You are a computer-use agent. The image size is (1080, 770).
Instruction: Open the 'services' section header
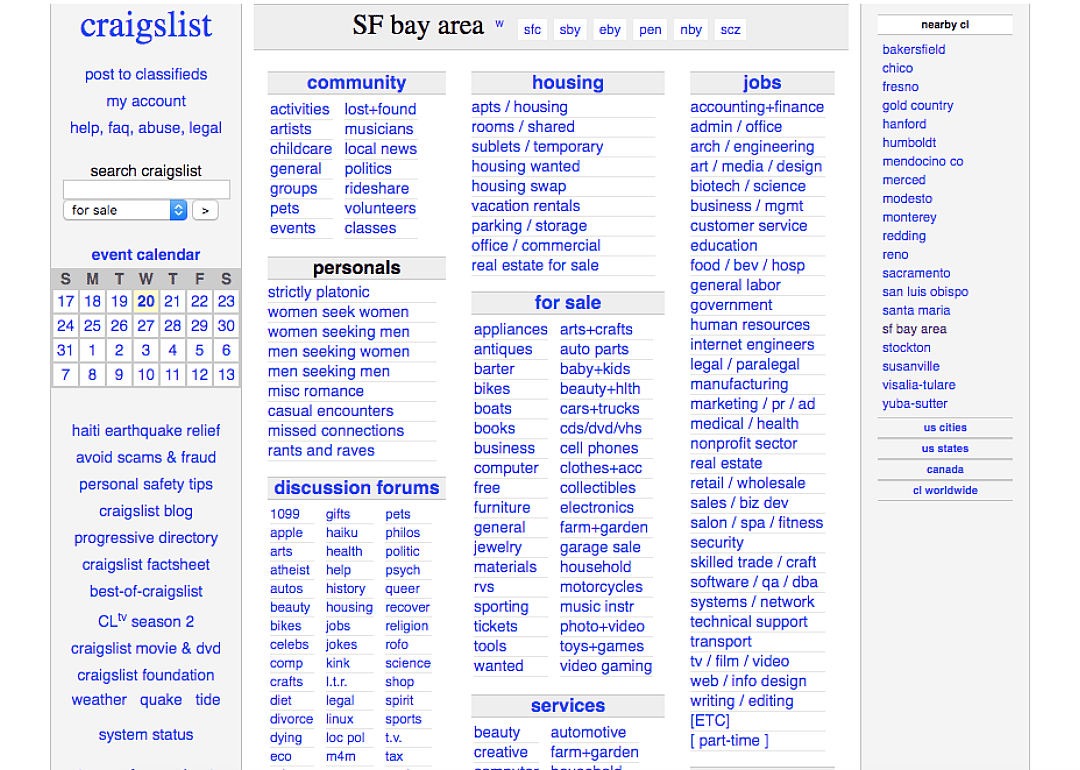coord(568,706)
